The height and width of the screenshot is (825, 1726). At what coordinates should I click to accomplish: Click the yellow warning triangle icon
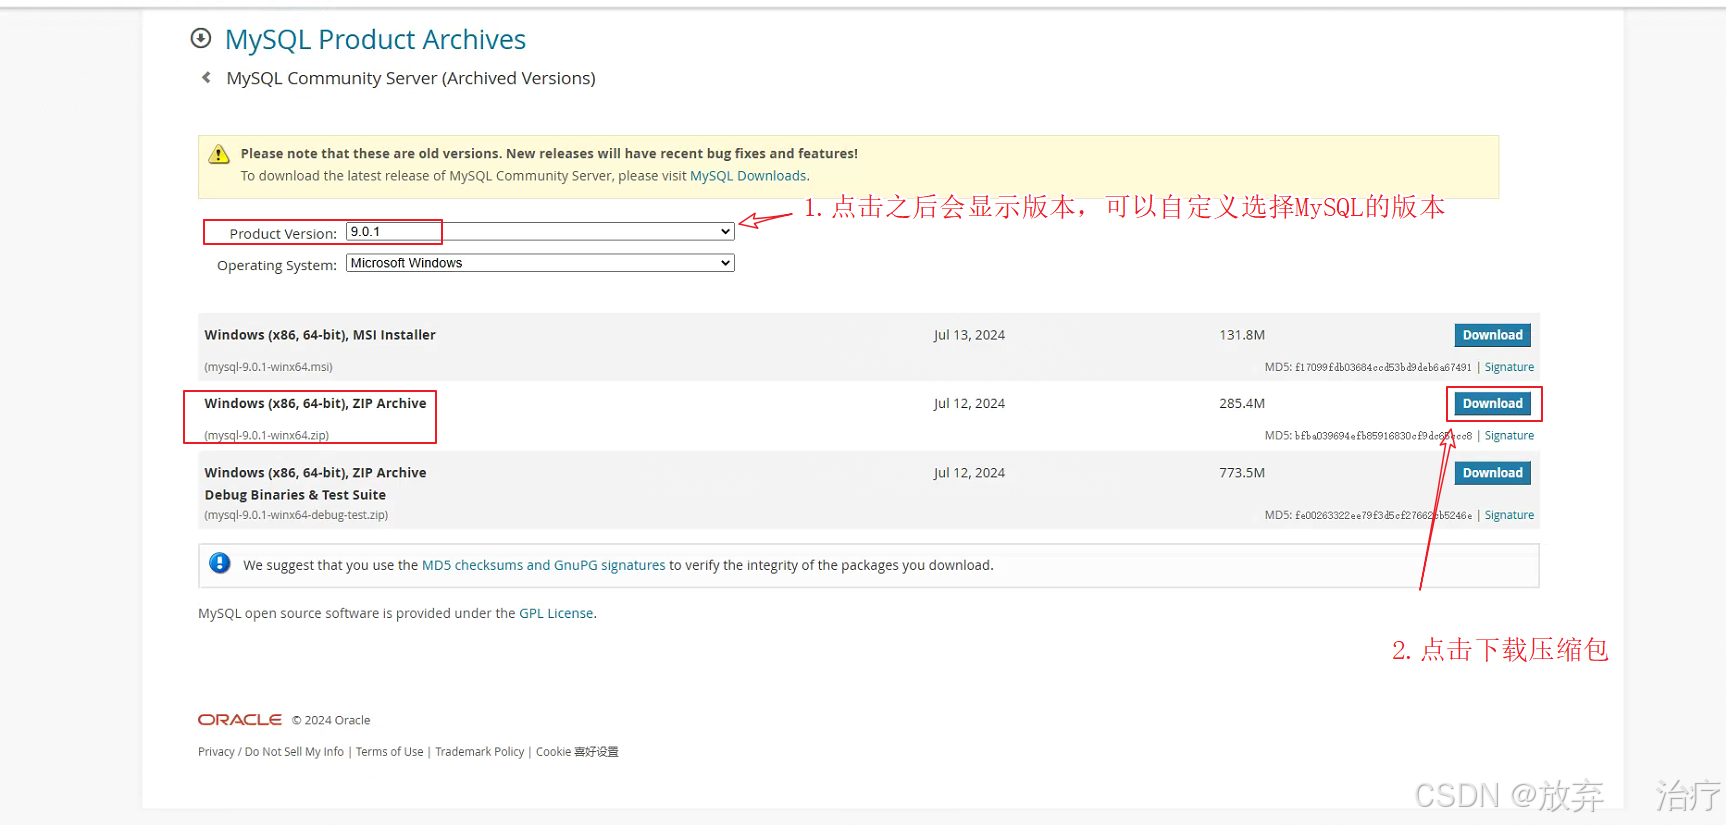[x=219, y=154]
